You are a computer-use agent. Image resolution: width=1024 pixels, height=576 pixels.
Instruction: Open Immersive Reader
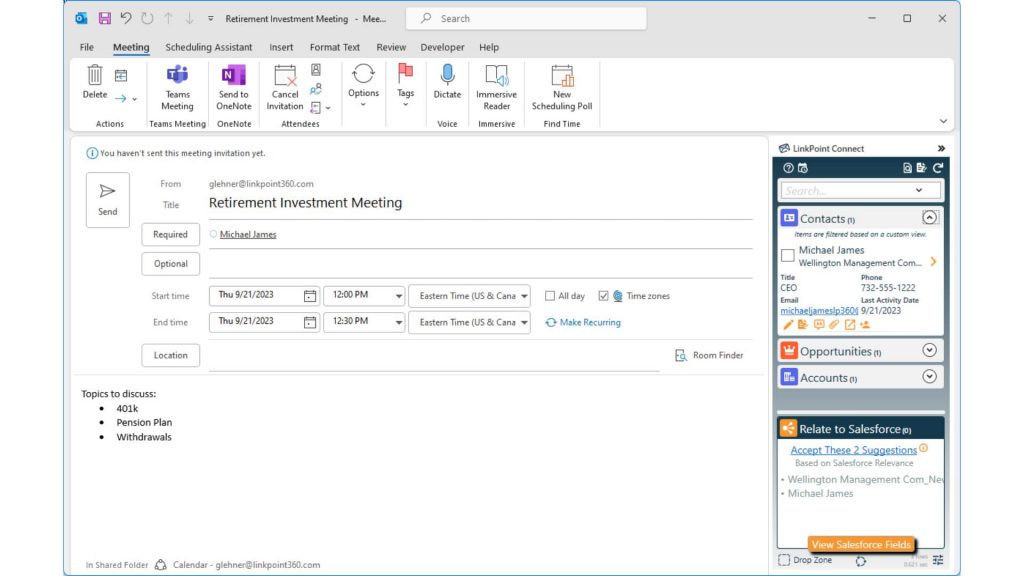coord(496,88)
